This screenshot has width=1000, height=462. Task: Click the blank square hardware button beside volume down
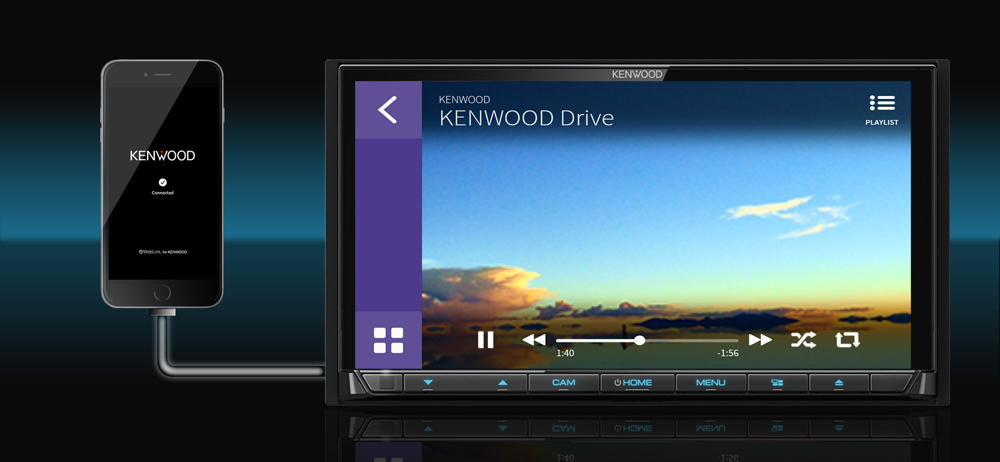(386, 383)
